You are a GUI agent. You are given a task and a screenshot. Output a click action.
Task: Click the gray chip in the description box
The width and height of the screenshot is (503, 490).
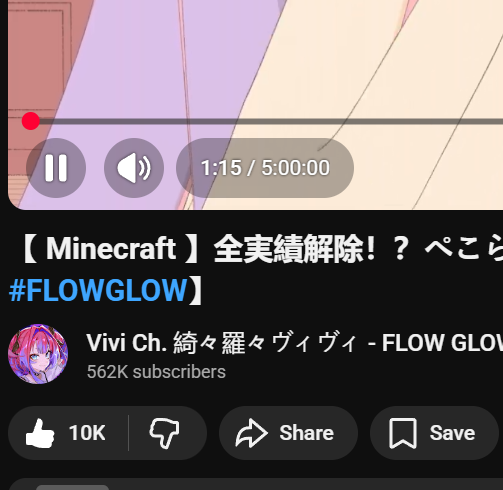coord(72,488)
